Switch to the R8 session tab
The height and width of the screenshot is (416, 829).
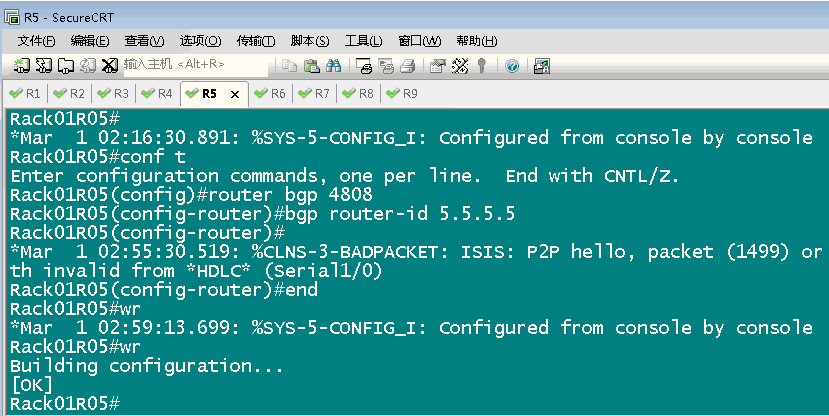pyautogui.click(x=358, y=94)
